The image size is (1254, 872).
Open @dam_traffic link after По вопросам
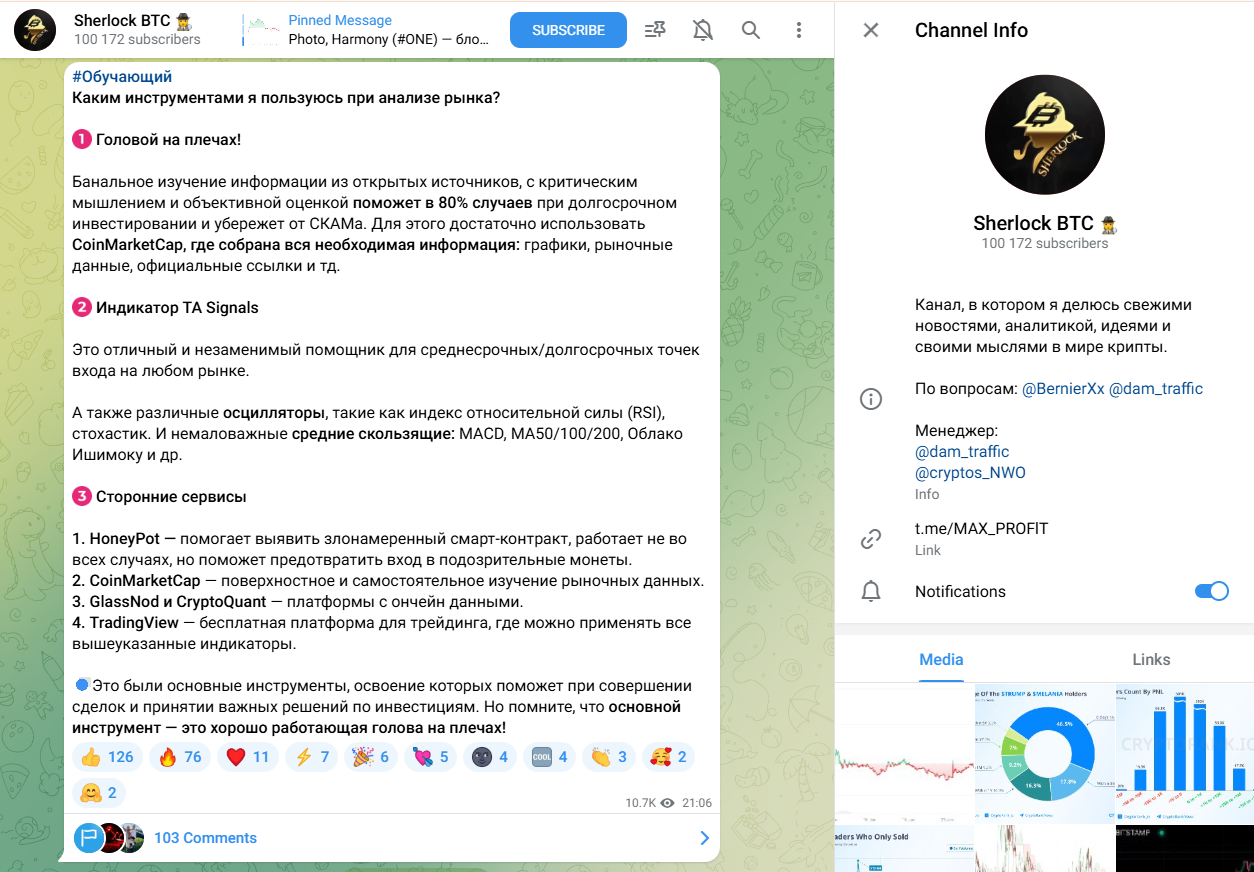point(1156,389)
